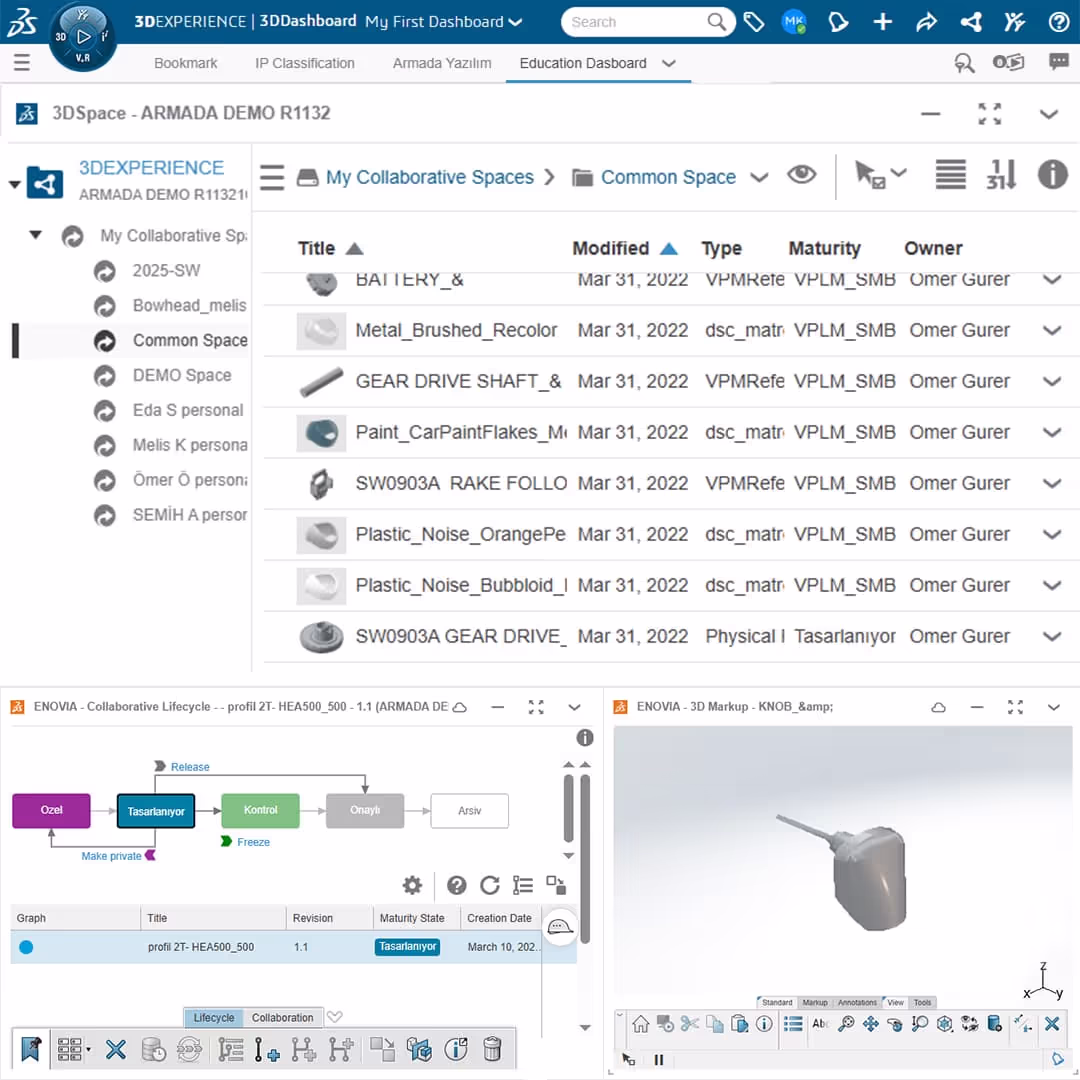
Task: Switch to the Armada Yazılım tab
Action: pyautogui.click(x=442, y=63)
